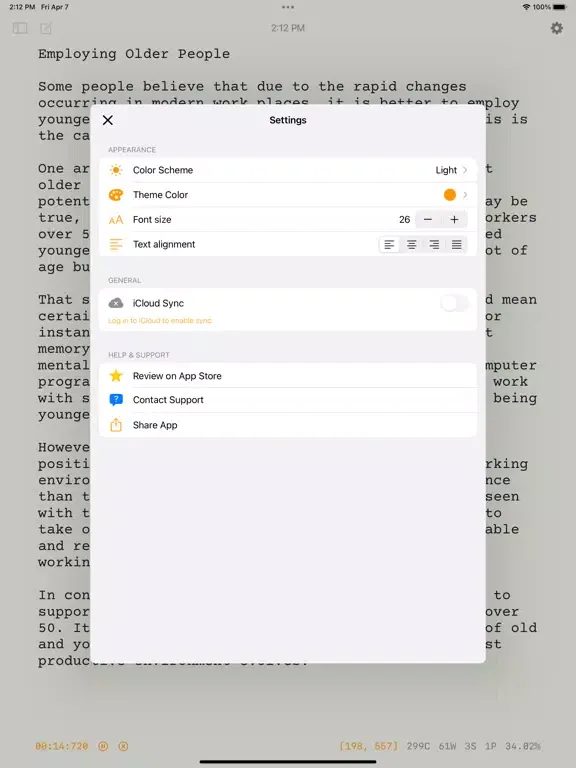Click the share arrow icon
Viewport: 576px width, 768px height.
click(x=116, y=425)
